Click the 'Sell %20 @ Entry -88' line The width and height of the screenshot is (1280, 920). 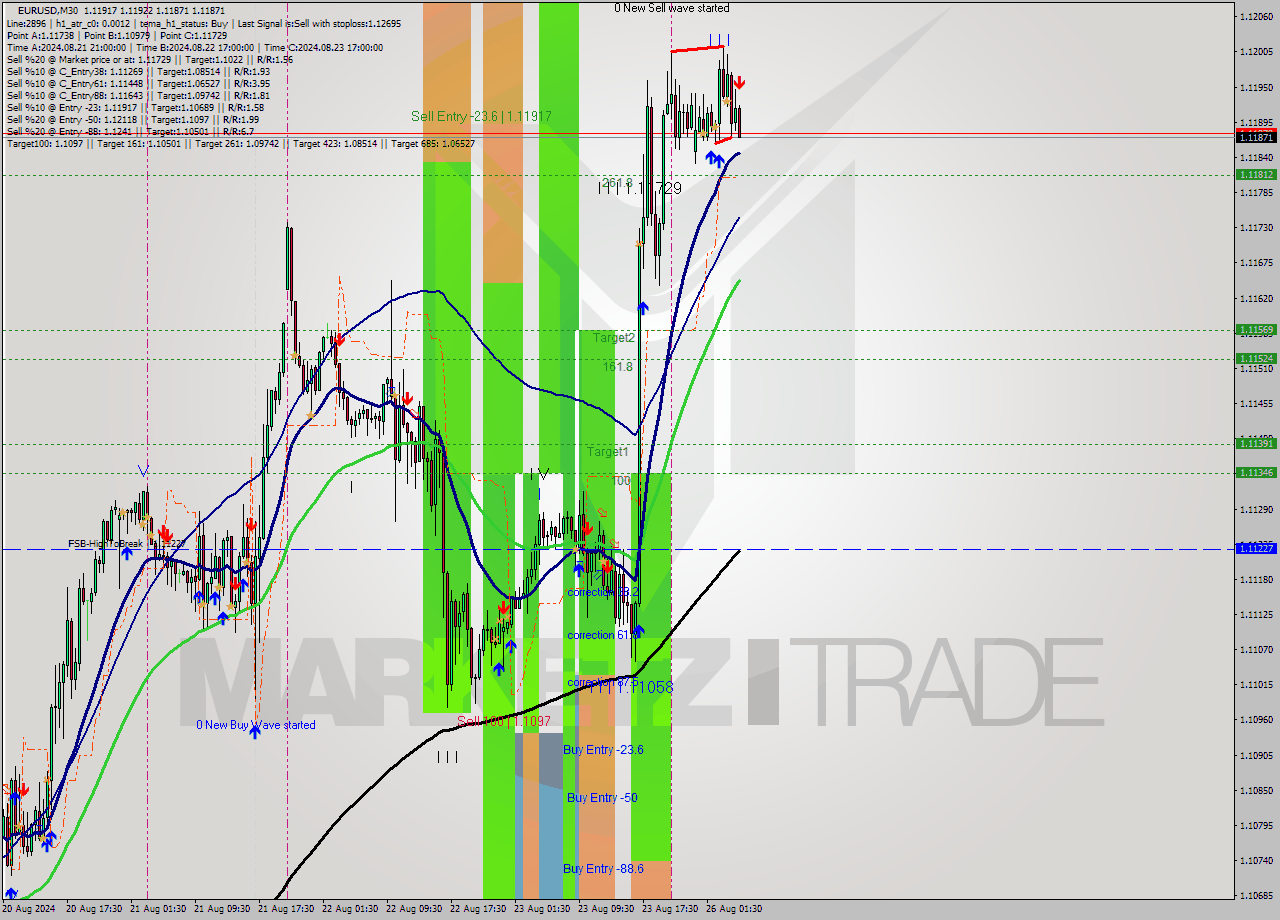coord(130,131)
